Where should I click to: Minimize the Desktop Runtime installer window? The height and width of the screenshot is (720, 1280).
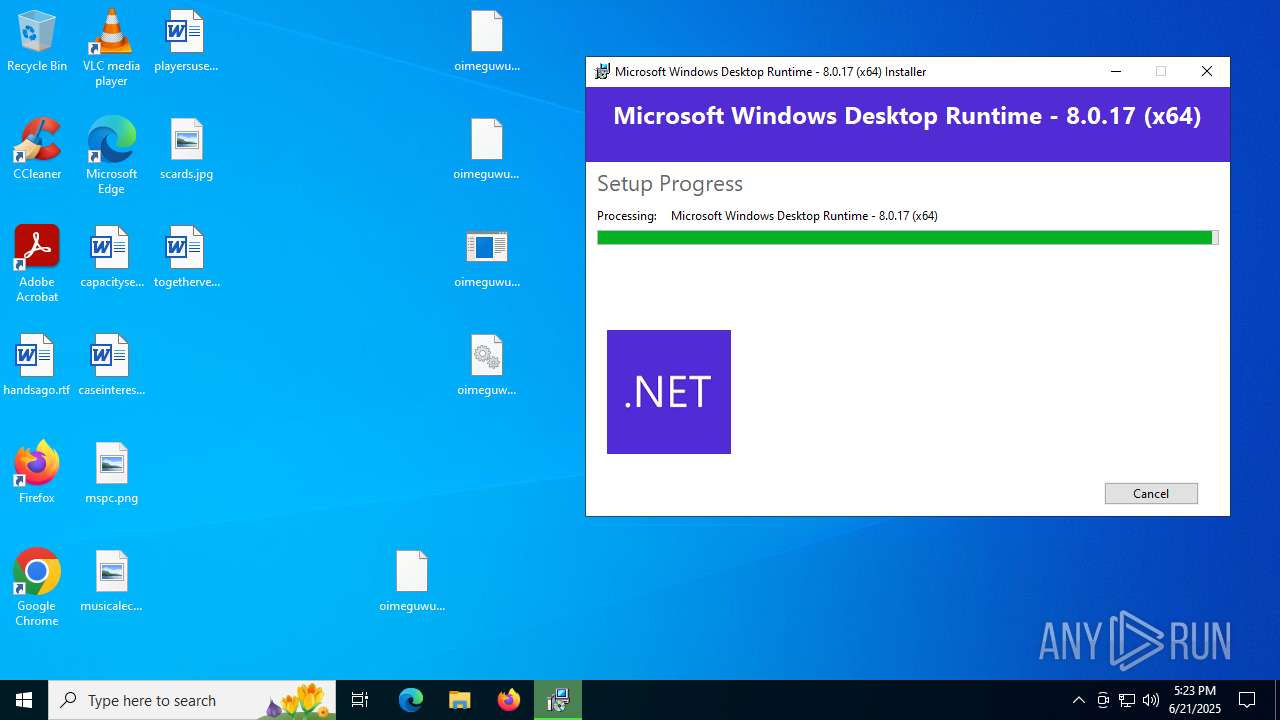coord(1116,72)
